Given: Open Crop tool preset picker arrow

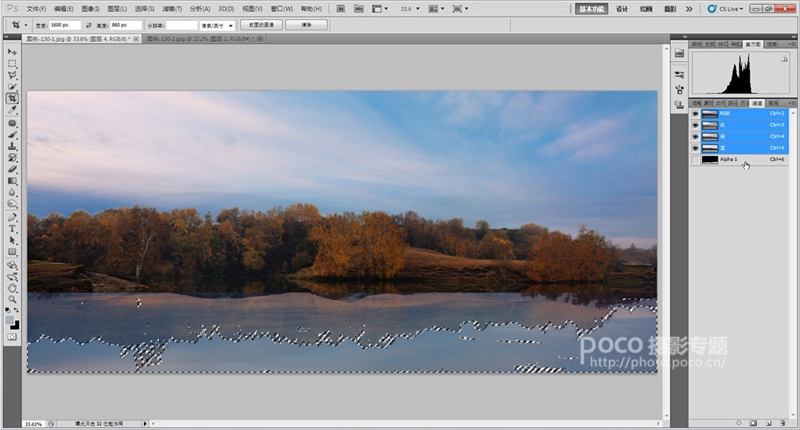Looking at the screenshot, I should 26,25.
